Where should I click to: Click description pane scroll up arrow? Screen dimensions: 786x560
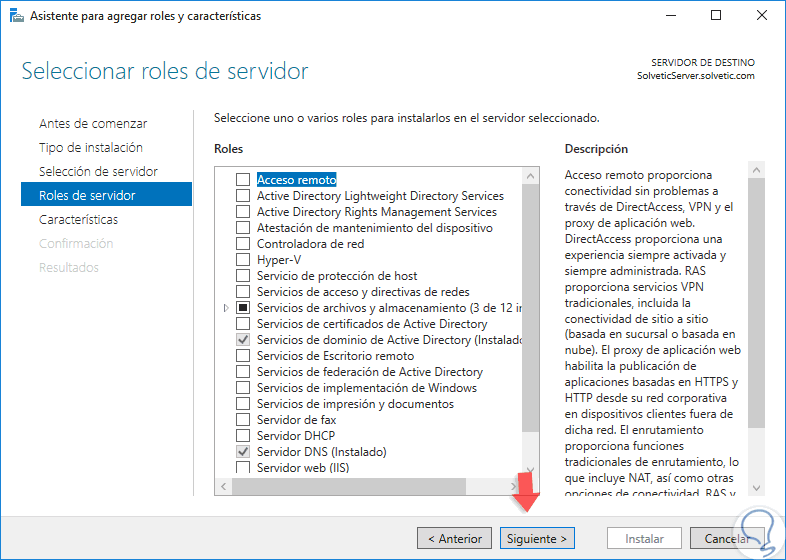(756, 170)
